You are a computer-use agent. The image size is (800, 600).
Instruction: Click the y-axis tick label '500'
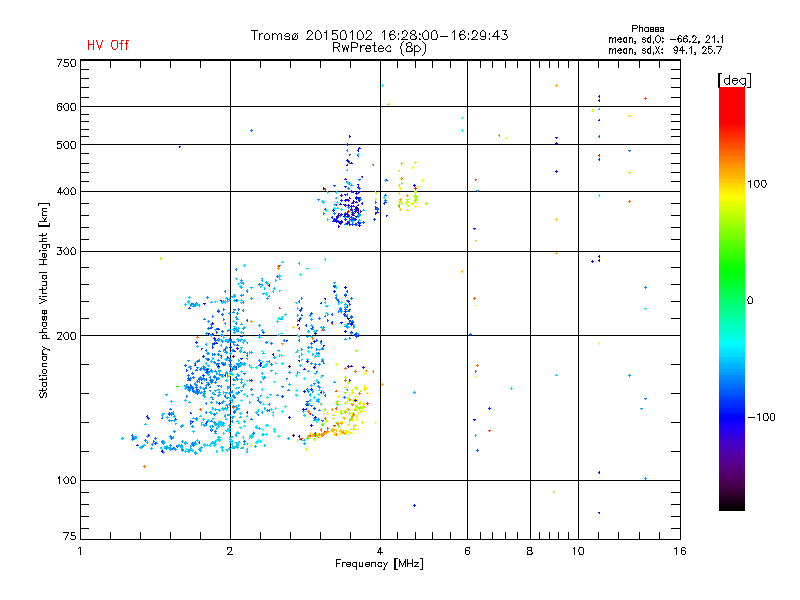click(x=66, y=145)
